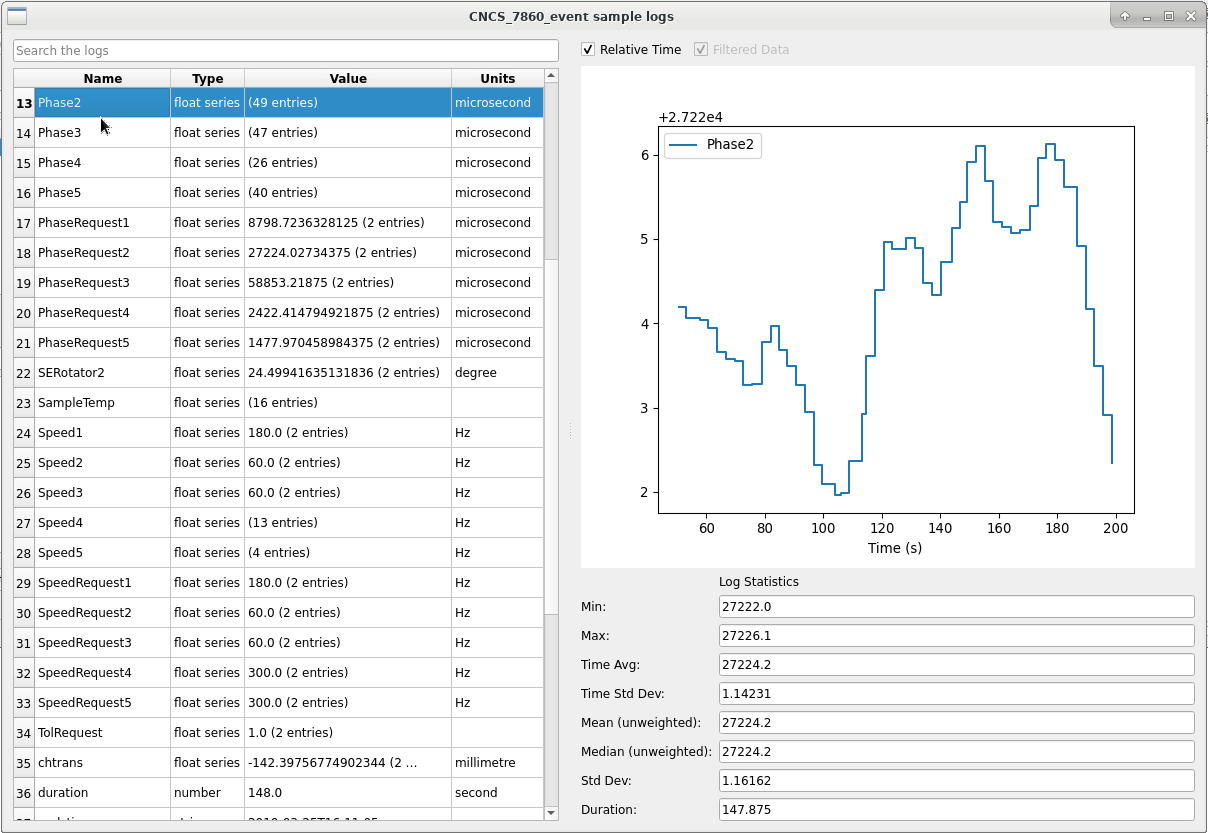Select the Speed4 log entry
Image resolution: width=1208 pixels, height=833 pixels.
tap(100, 522)
